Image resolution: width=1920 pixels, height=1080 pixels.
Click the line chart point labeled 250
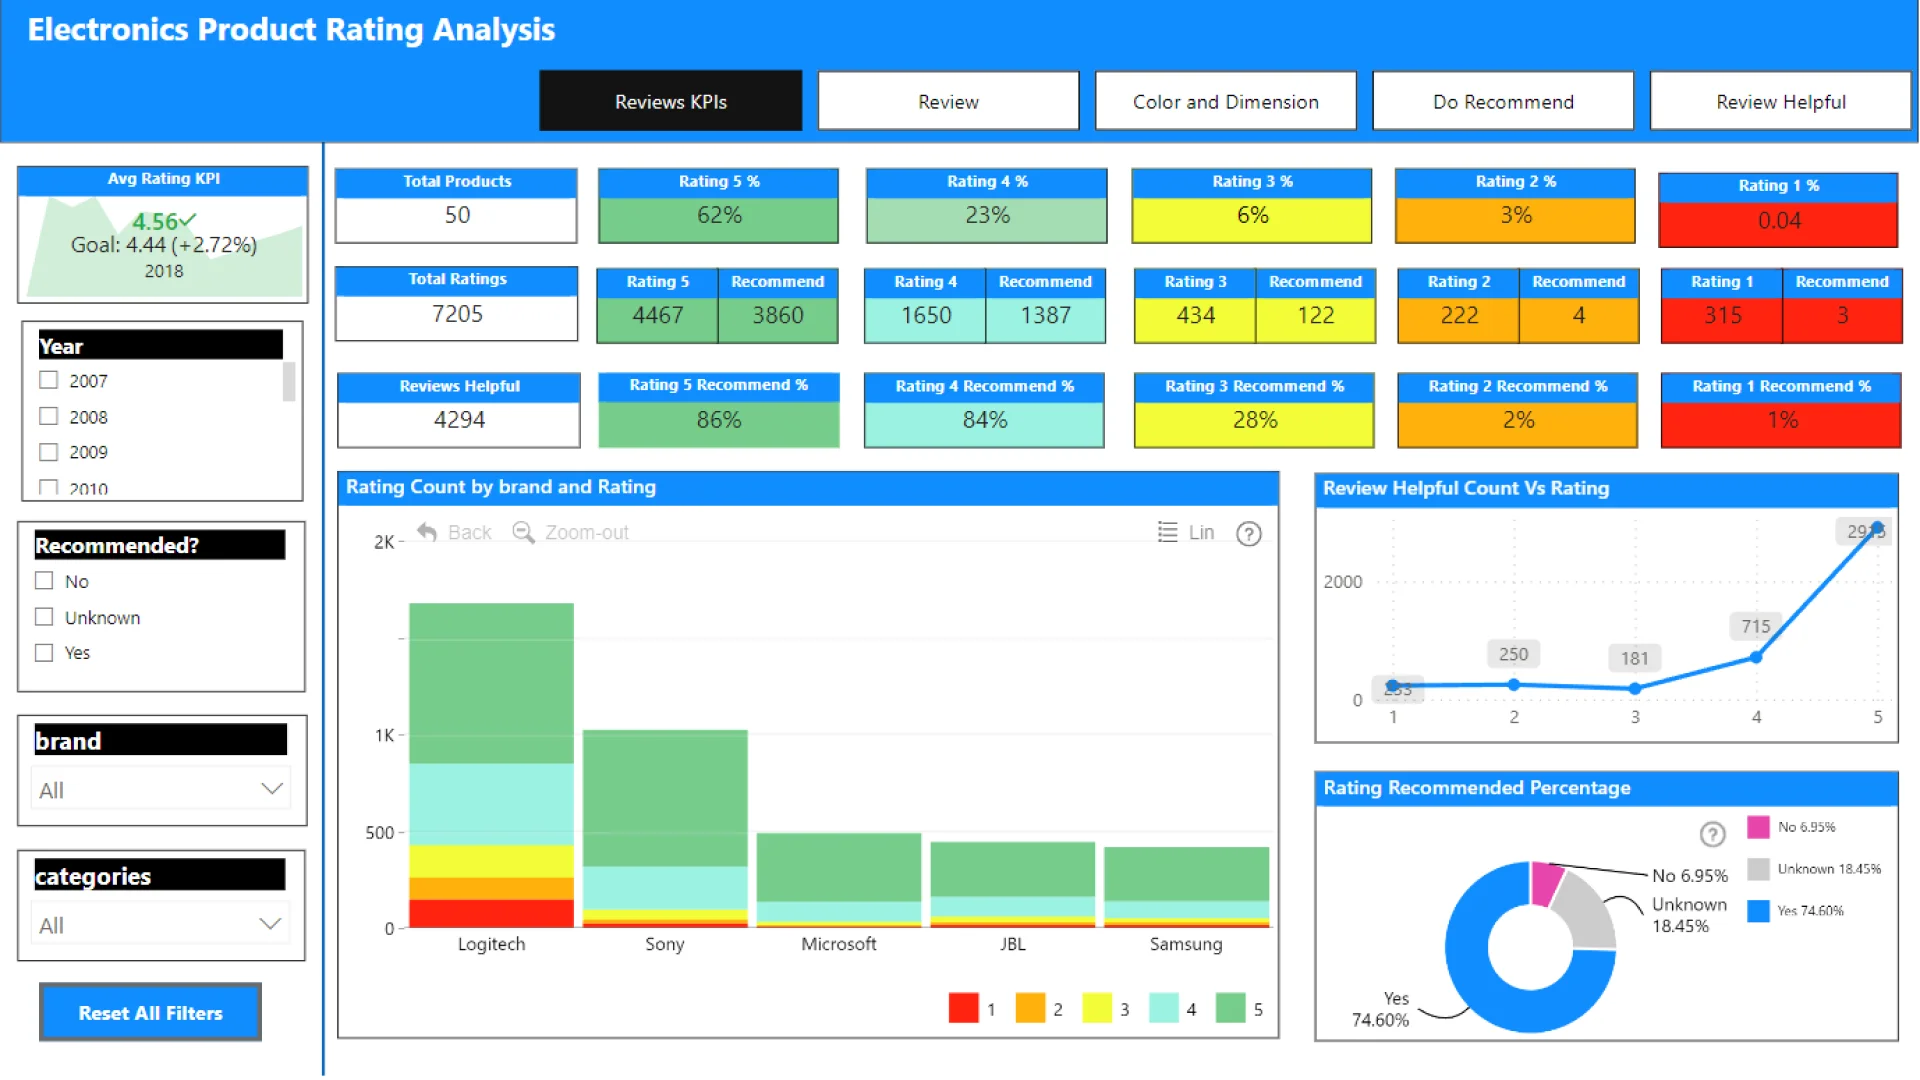coord(1514,685)
